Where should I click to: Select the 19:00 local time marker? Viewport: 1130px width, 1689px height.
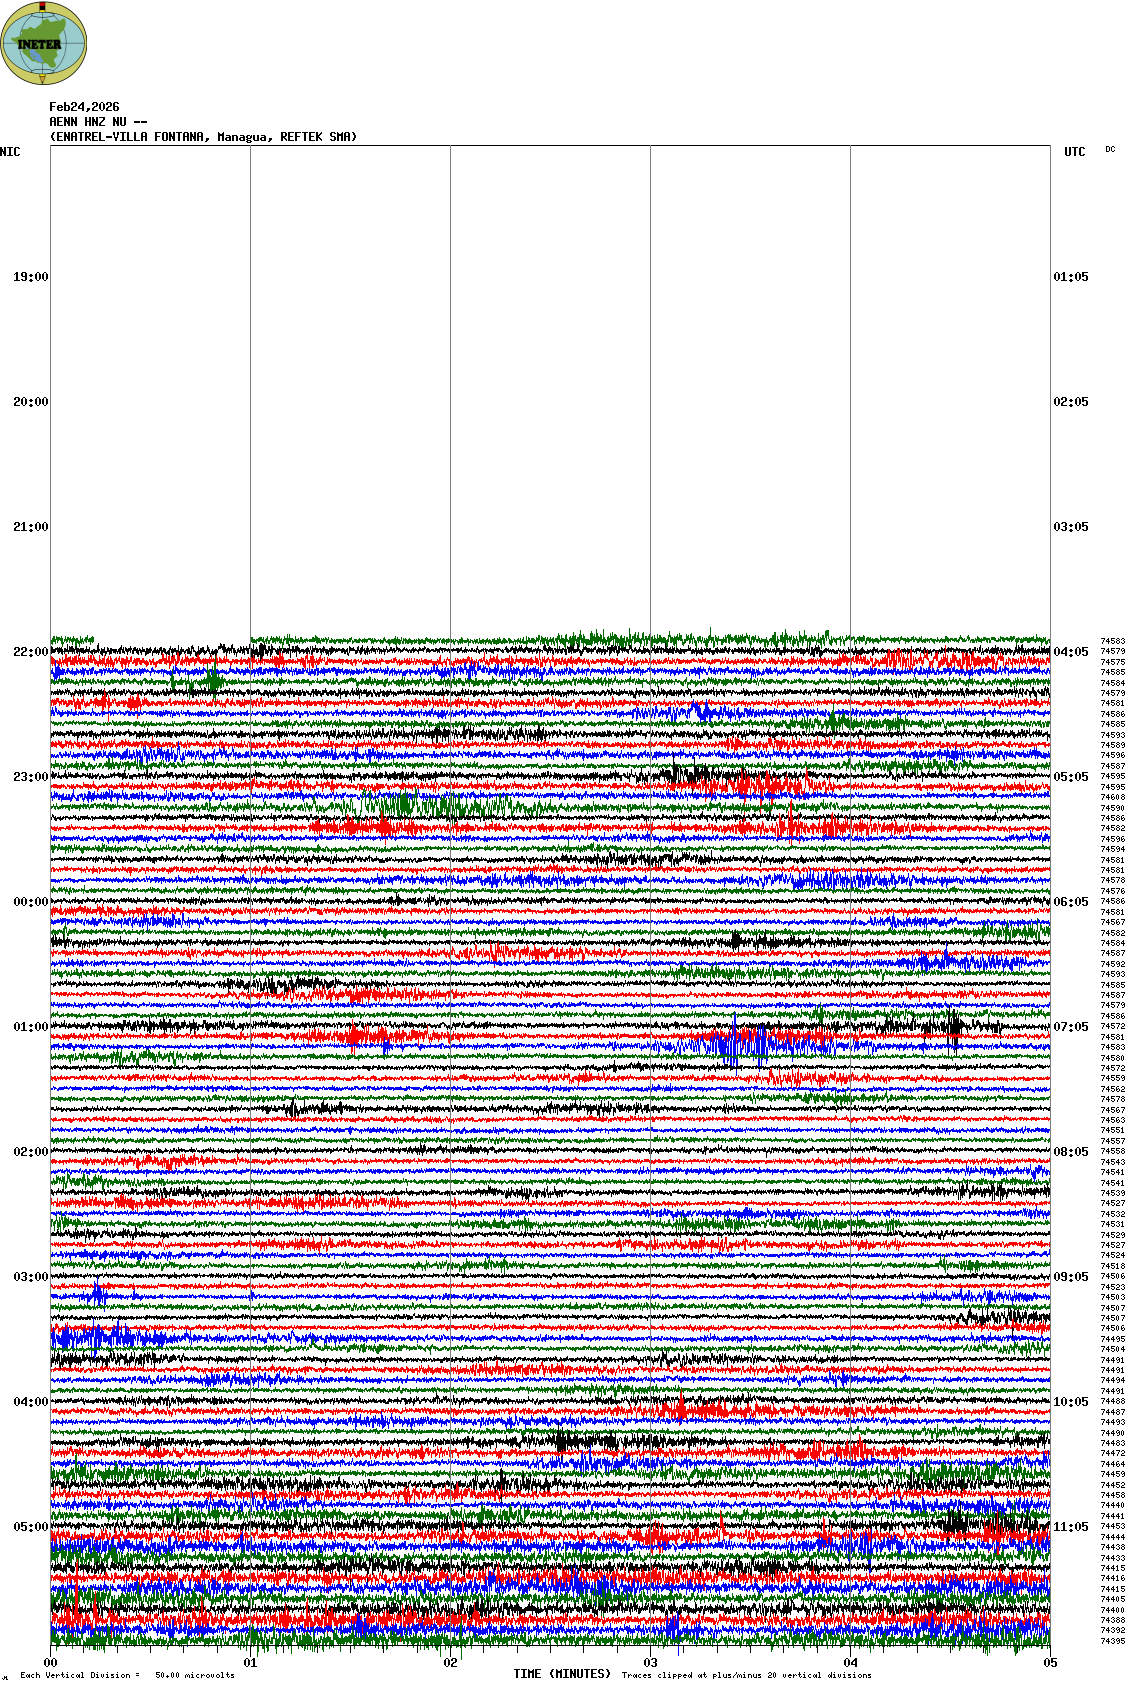tap(30, 277)
